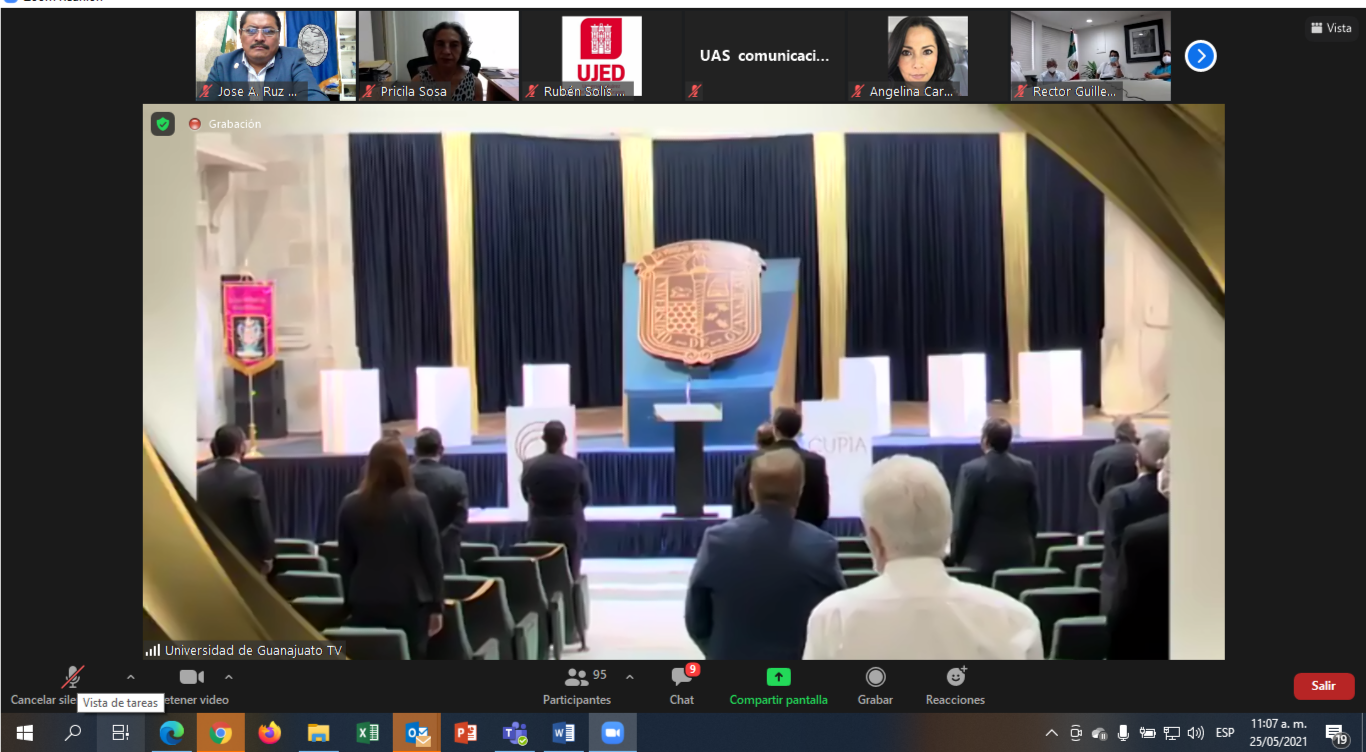
Task: Unmute the microphone in Zoom
Action: click(x=71, y=678)
